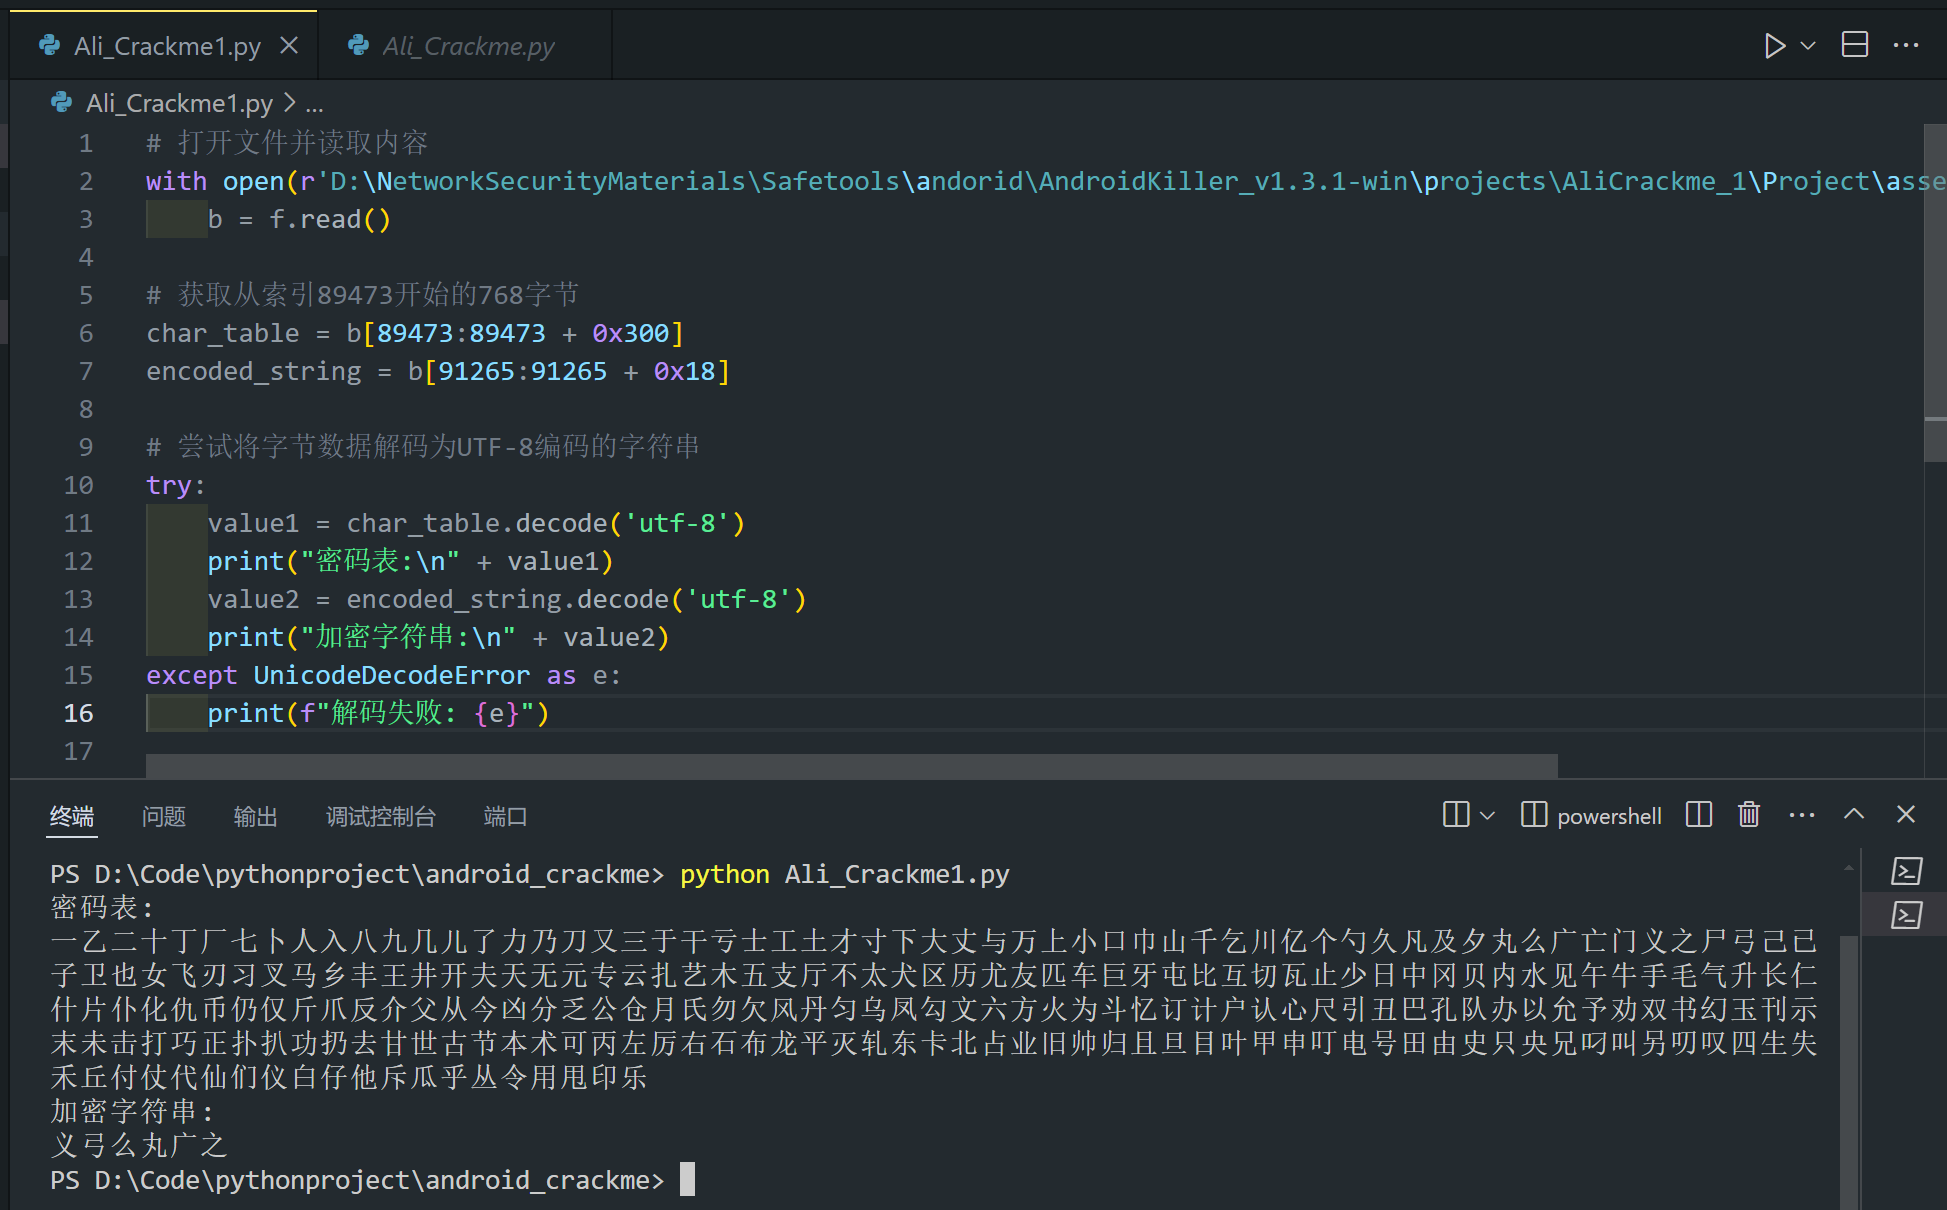1947x1210 pixels.
Task: Click 'python Ali_Crackme1.py' in terminal
Action: (x=845, y=874)
